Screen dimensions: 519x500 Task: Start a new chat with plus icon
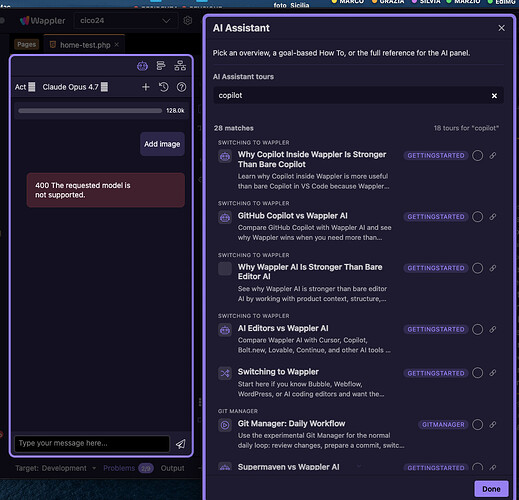146,87
